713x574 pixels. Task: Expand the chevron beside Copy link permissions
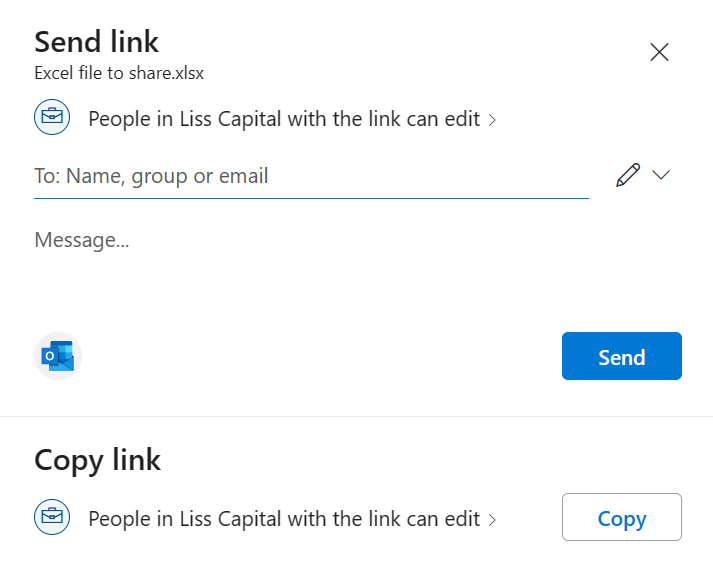pyautogui.click(x=492, y=519)
